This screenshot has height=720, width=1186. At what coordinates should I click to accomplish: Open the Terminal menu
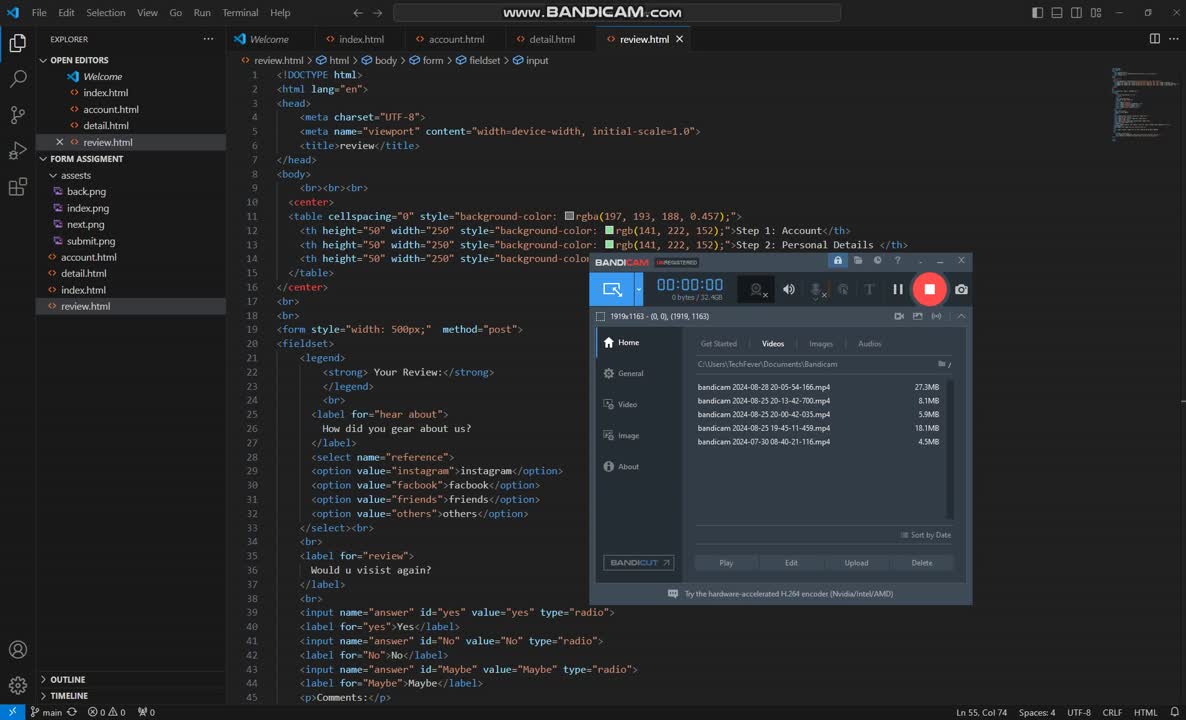tap(240, 13)
